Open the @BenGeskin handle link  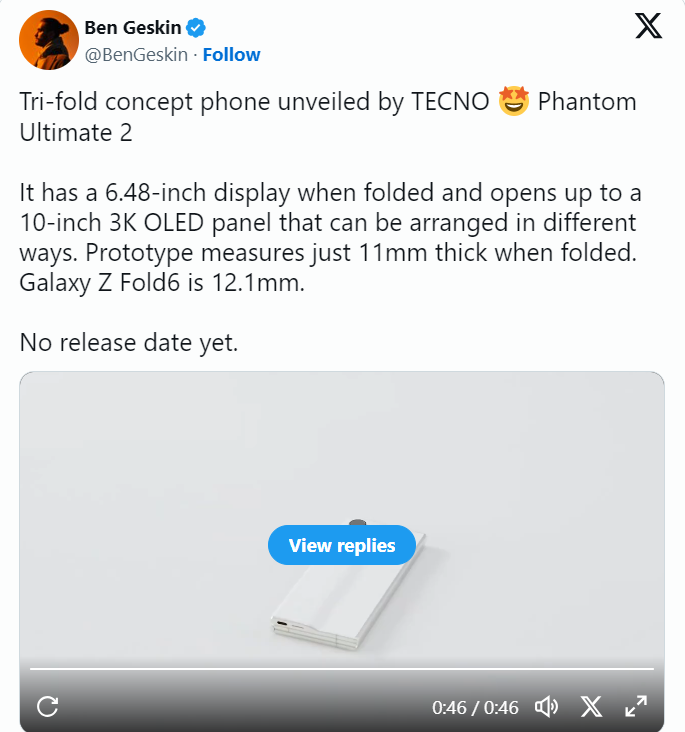pos(138,54)
